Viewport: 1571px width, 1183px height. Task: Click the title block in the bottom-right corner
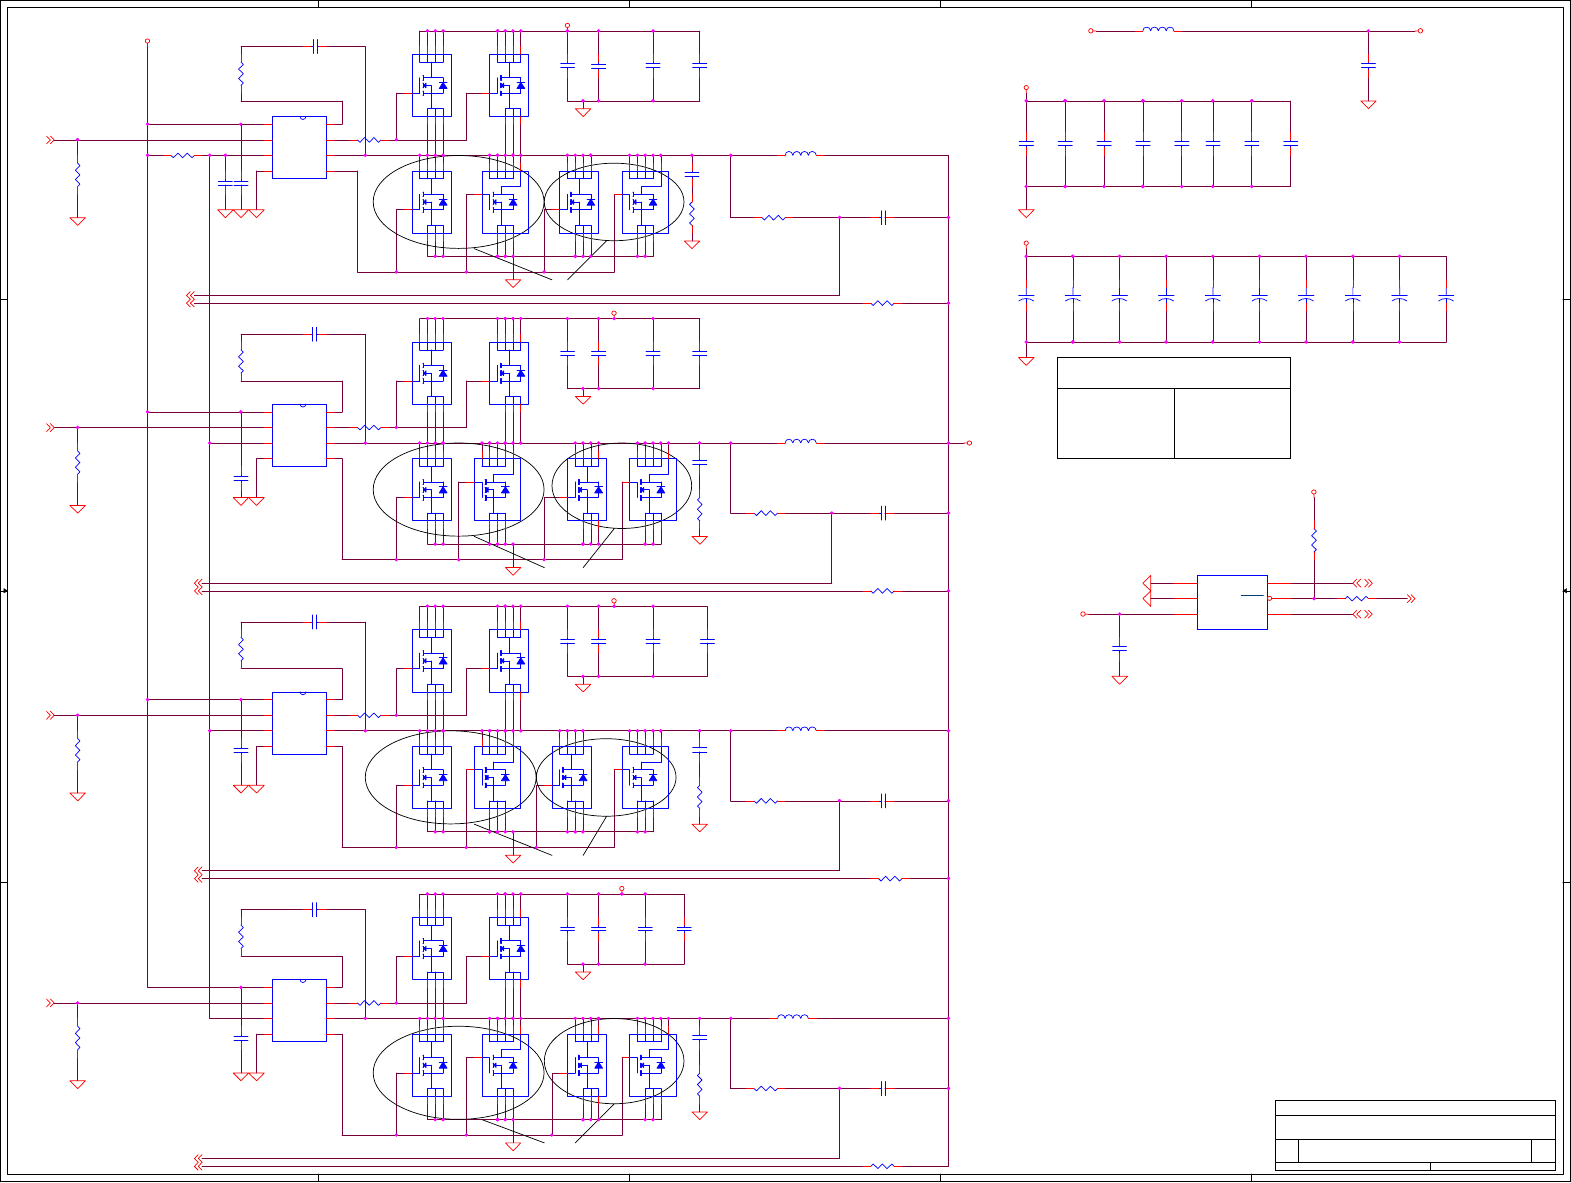coord(1415,1135)
